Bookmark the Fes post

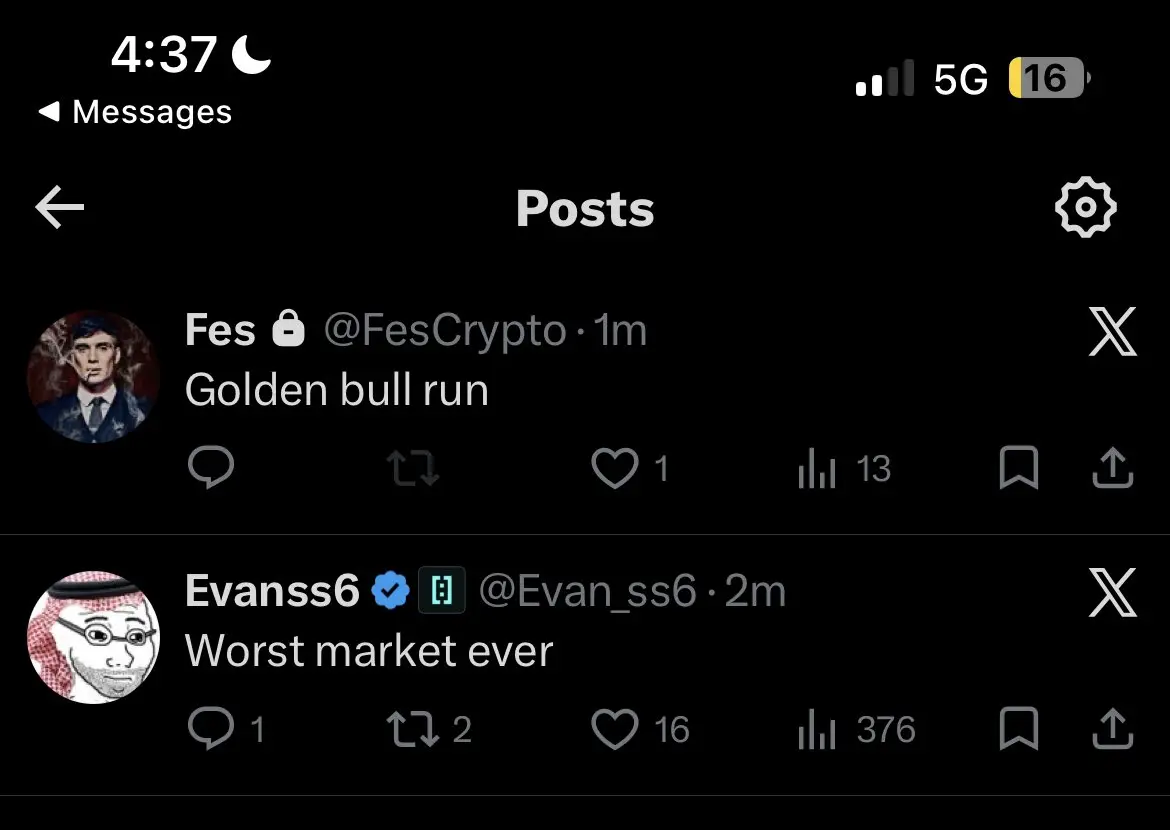(1018, 468)
